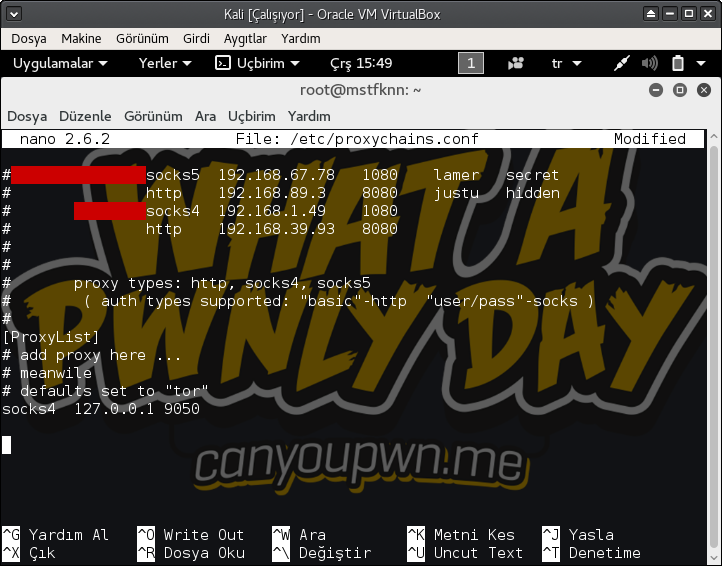Click the terminal icon beside Uçbirim in panel

(x=223, y=63)
